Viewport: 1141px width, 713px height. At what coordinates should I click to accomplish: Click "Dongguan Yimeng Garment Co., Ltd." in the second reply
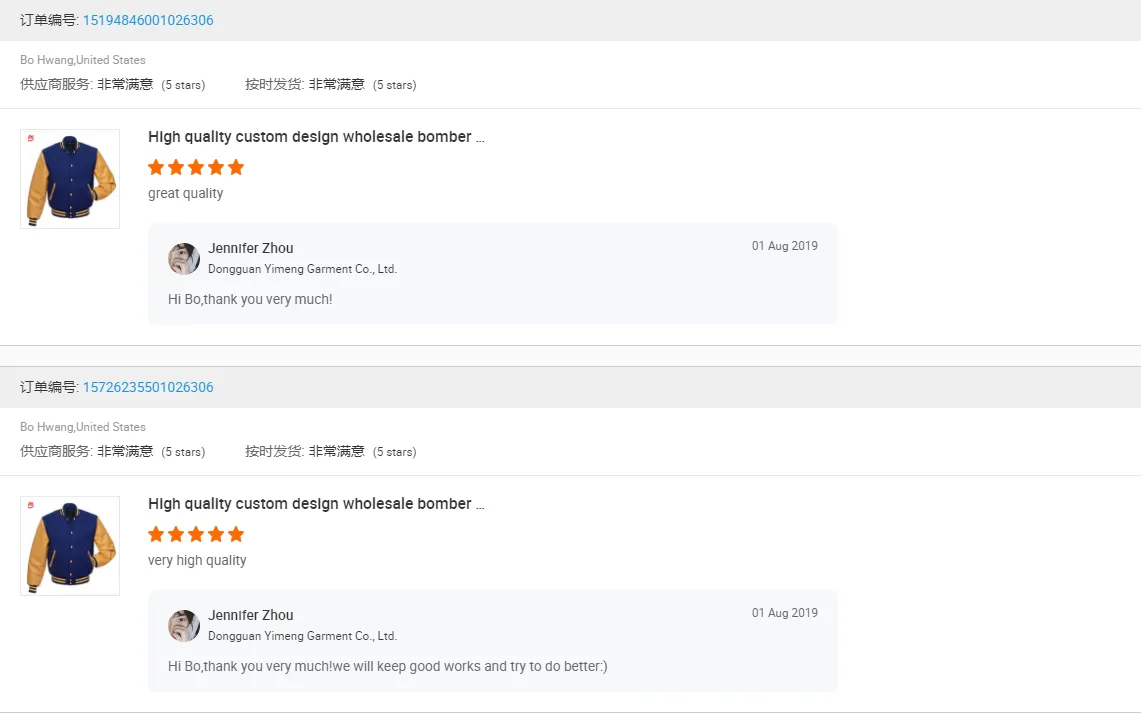(302, 635)
